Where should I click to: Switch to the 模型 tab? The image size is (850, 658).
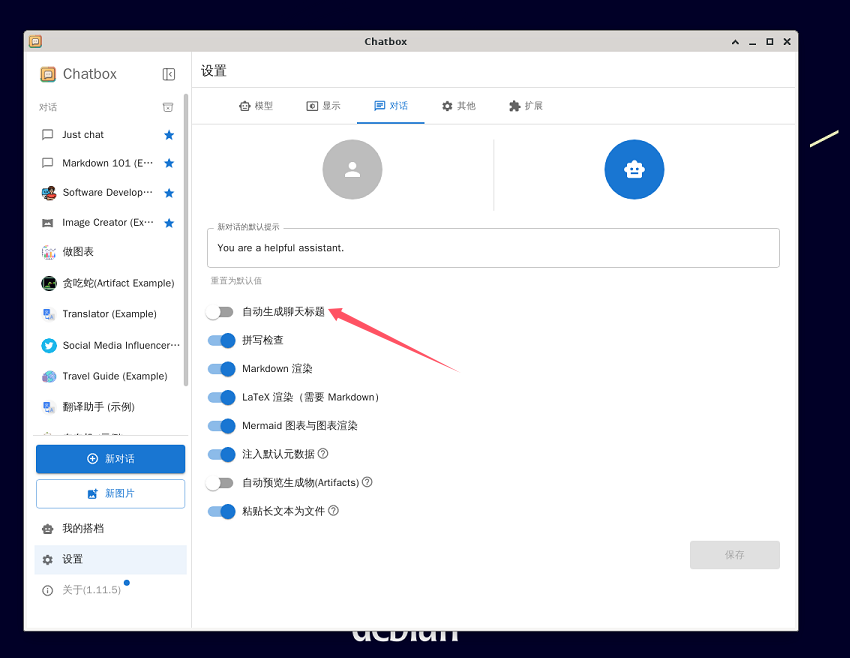(256, 106)
